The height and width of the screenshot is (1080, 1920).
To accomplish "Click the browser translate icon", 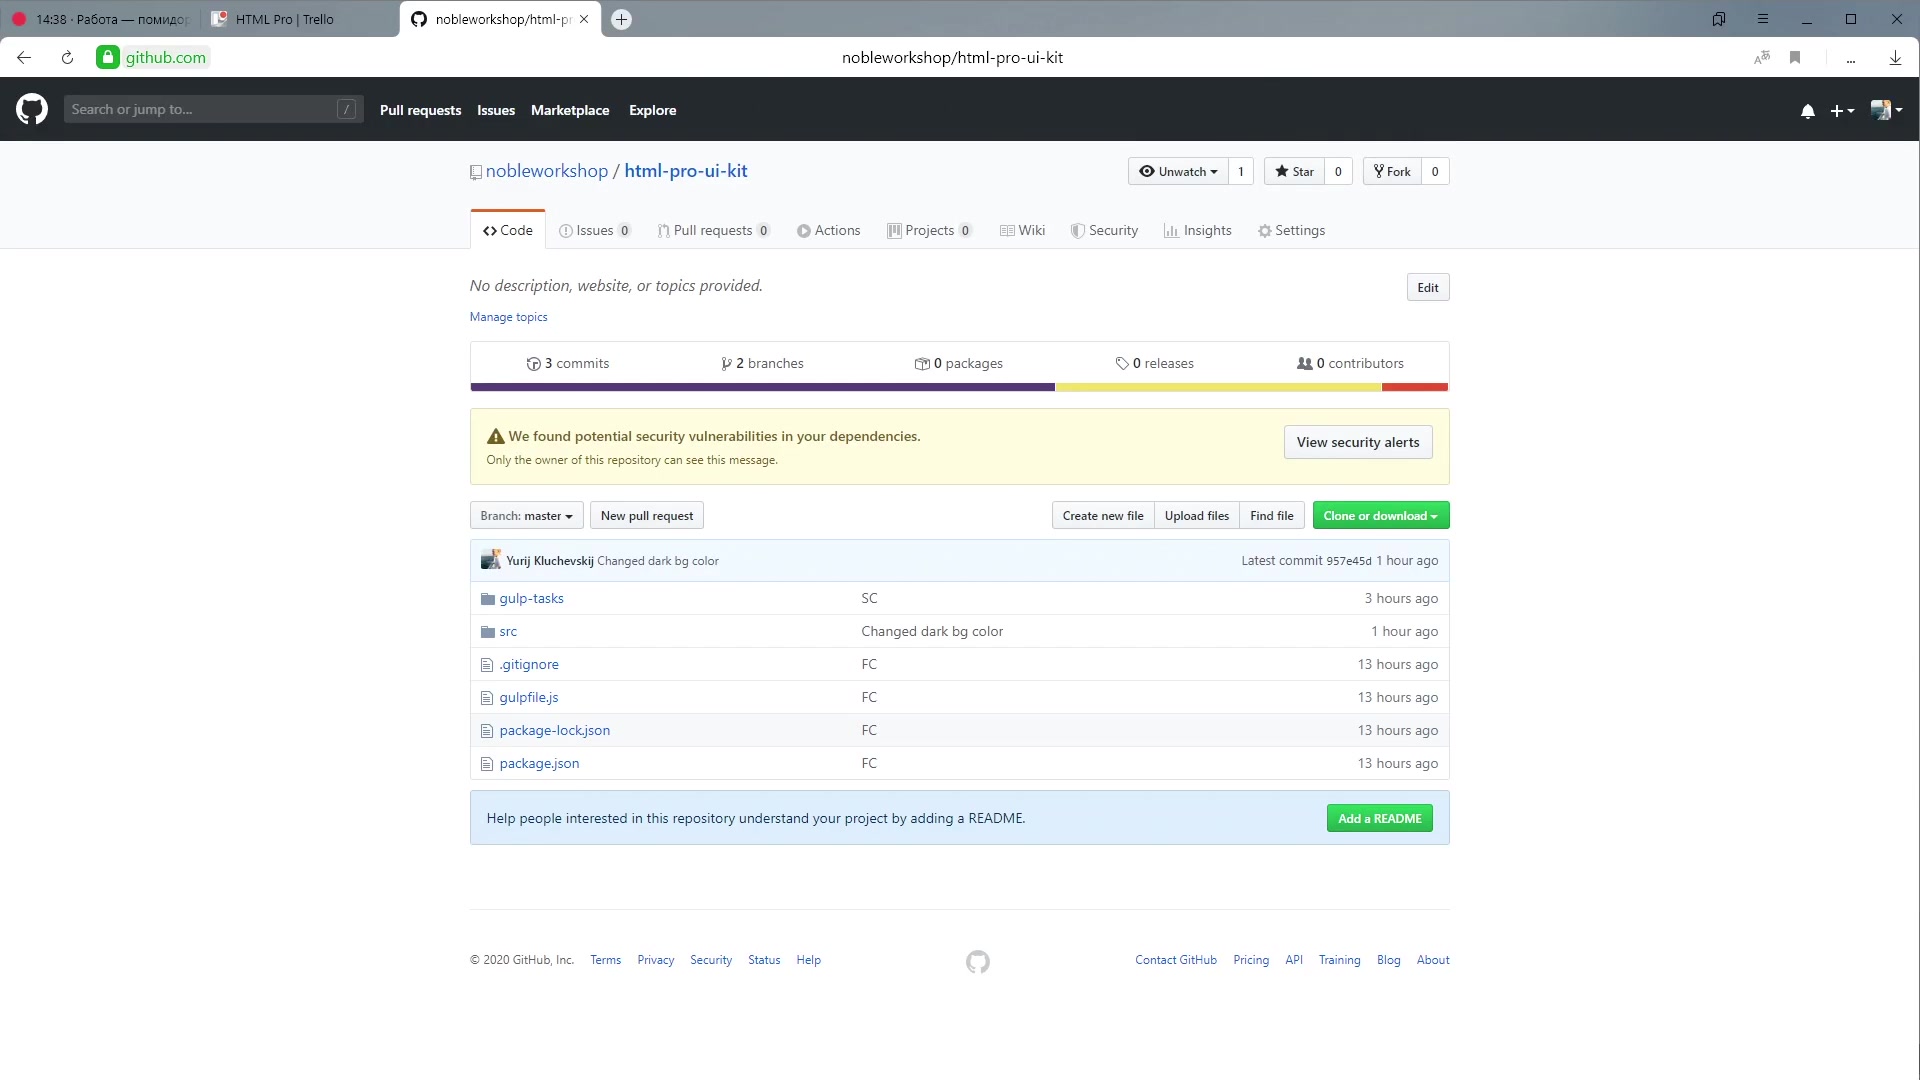I will coord(1762,57).
